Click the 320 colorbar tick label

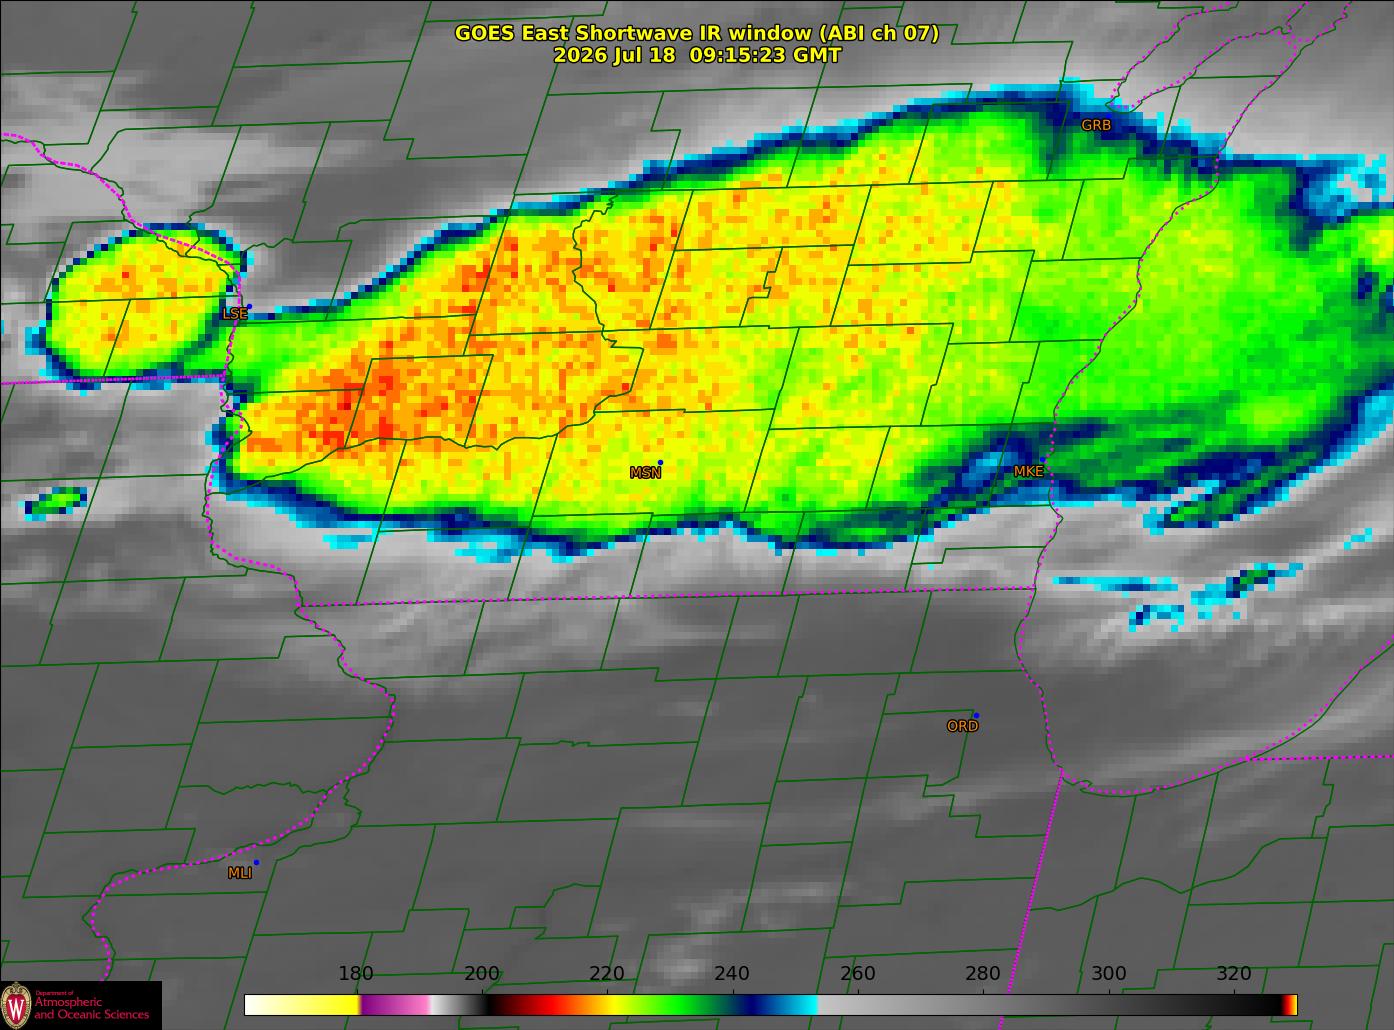point(1233,974)
